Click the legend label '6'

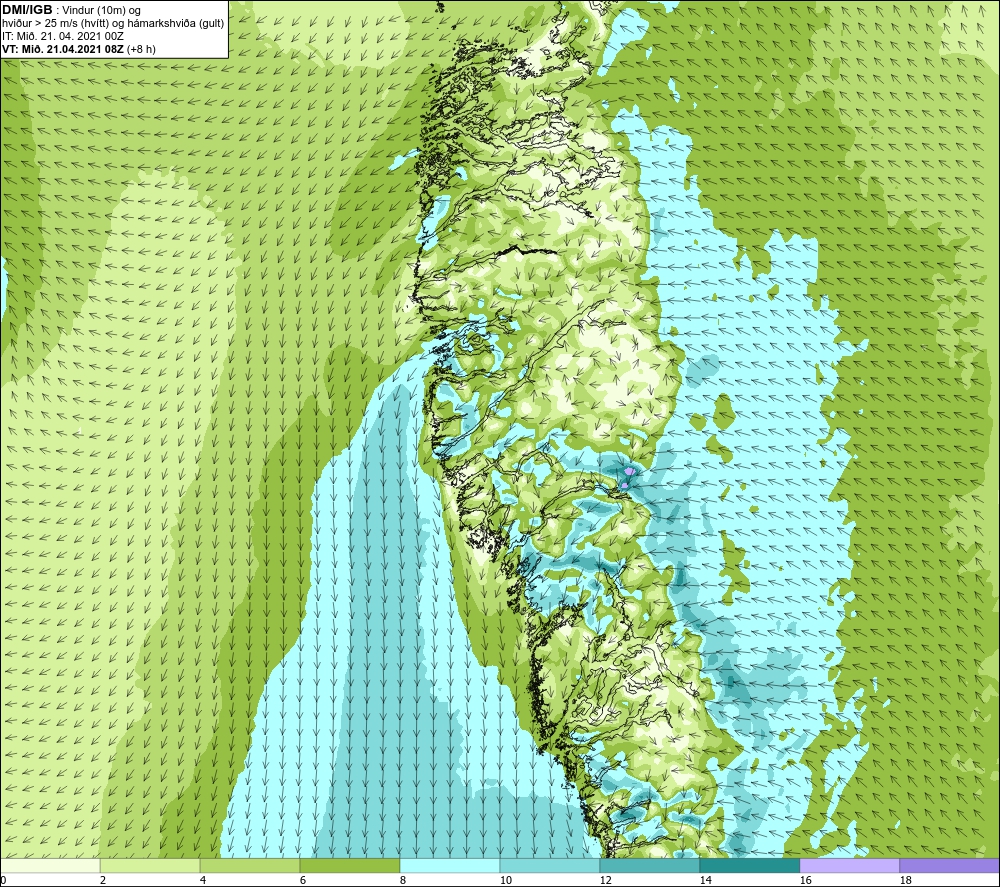303,881
